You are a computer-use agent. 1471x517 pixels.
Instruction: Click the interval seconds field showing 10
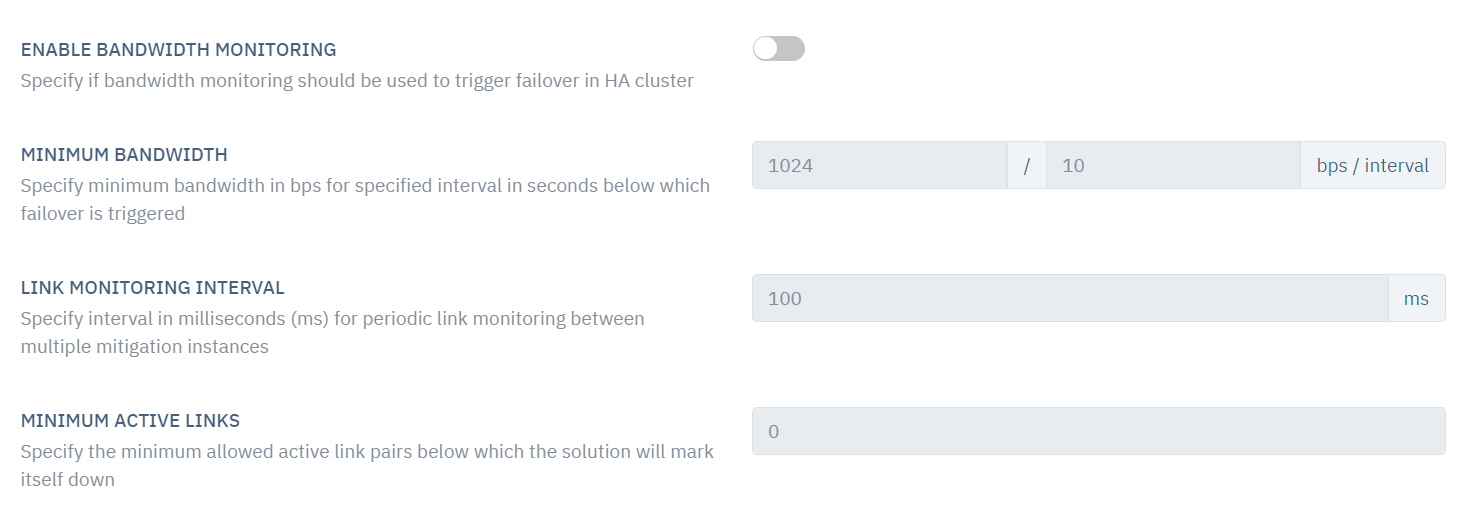coord(1172,165)
